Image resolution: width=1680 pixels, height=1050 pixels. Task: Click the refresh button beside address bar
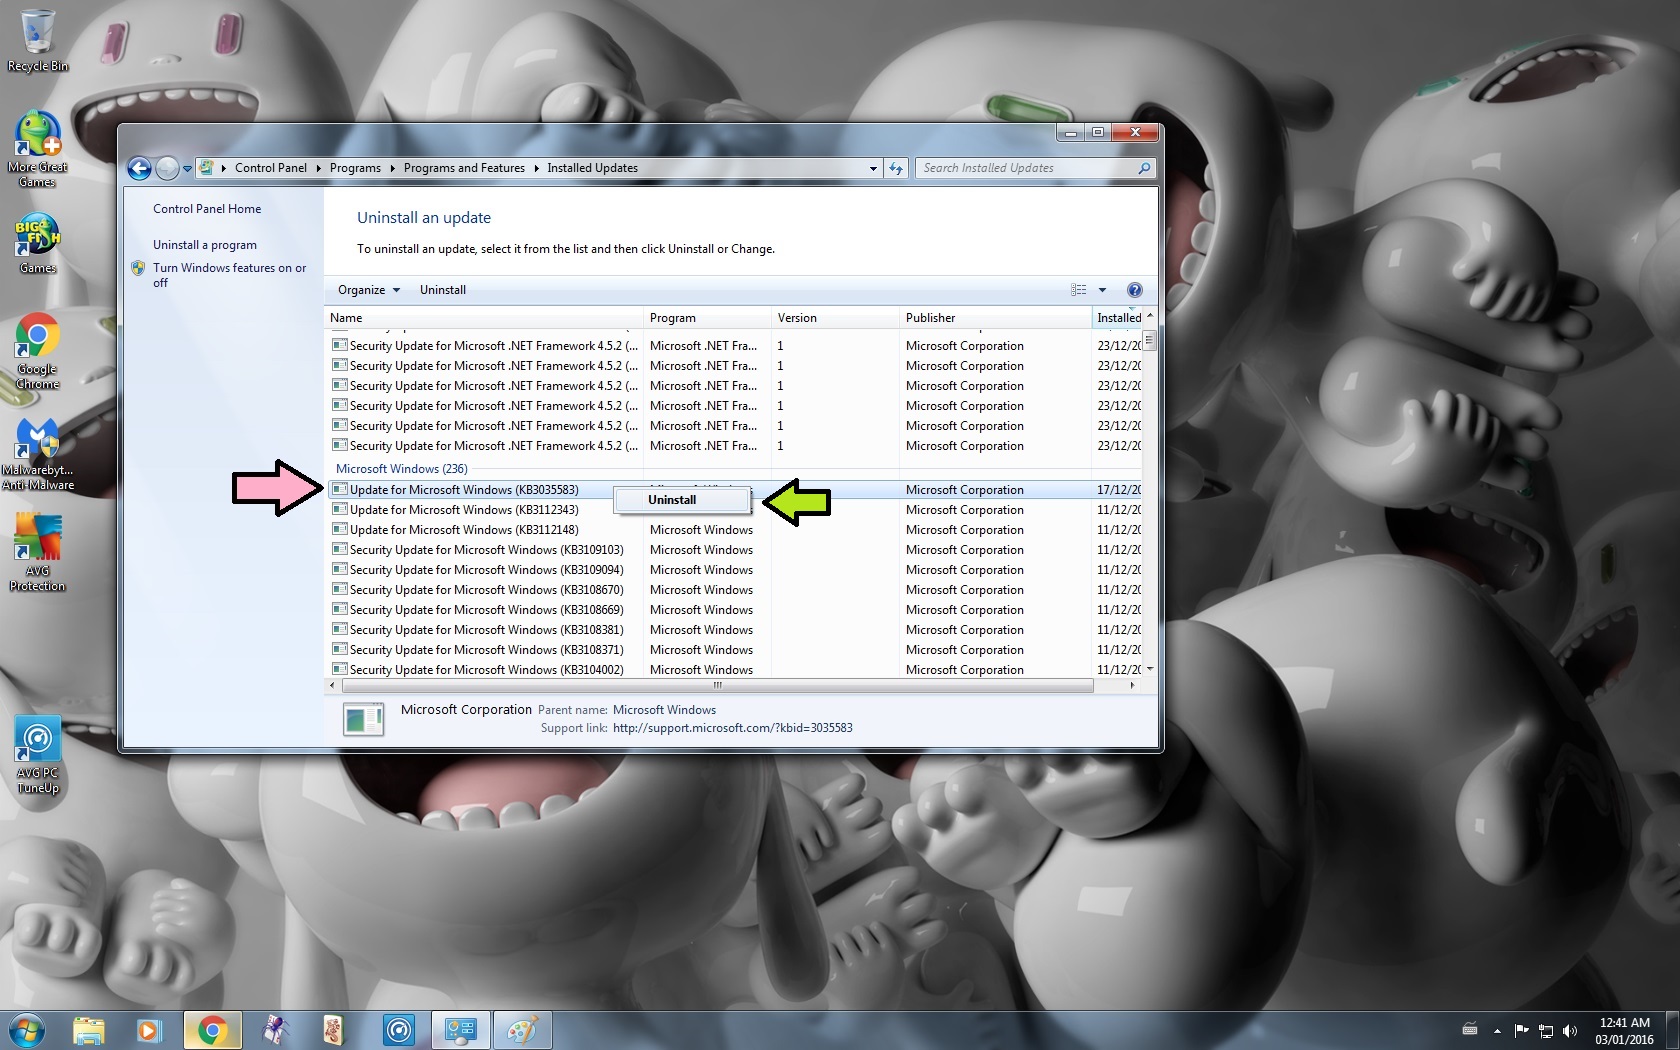coord(896,168)
